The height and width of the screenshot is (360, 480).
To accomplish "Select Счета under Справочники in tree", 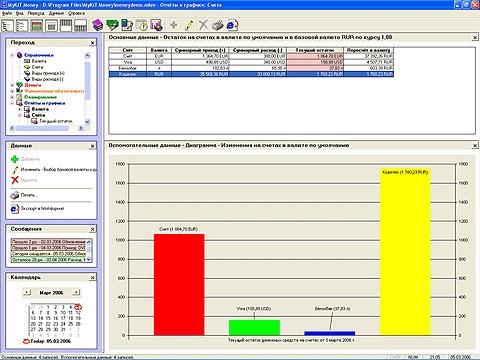I will point(37,67).
